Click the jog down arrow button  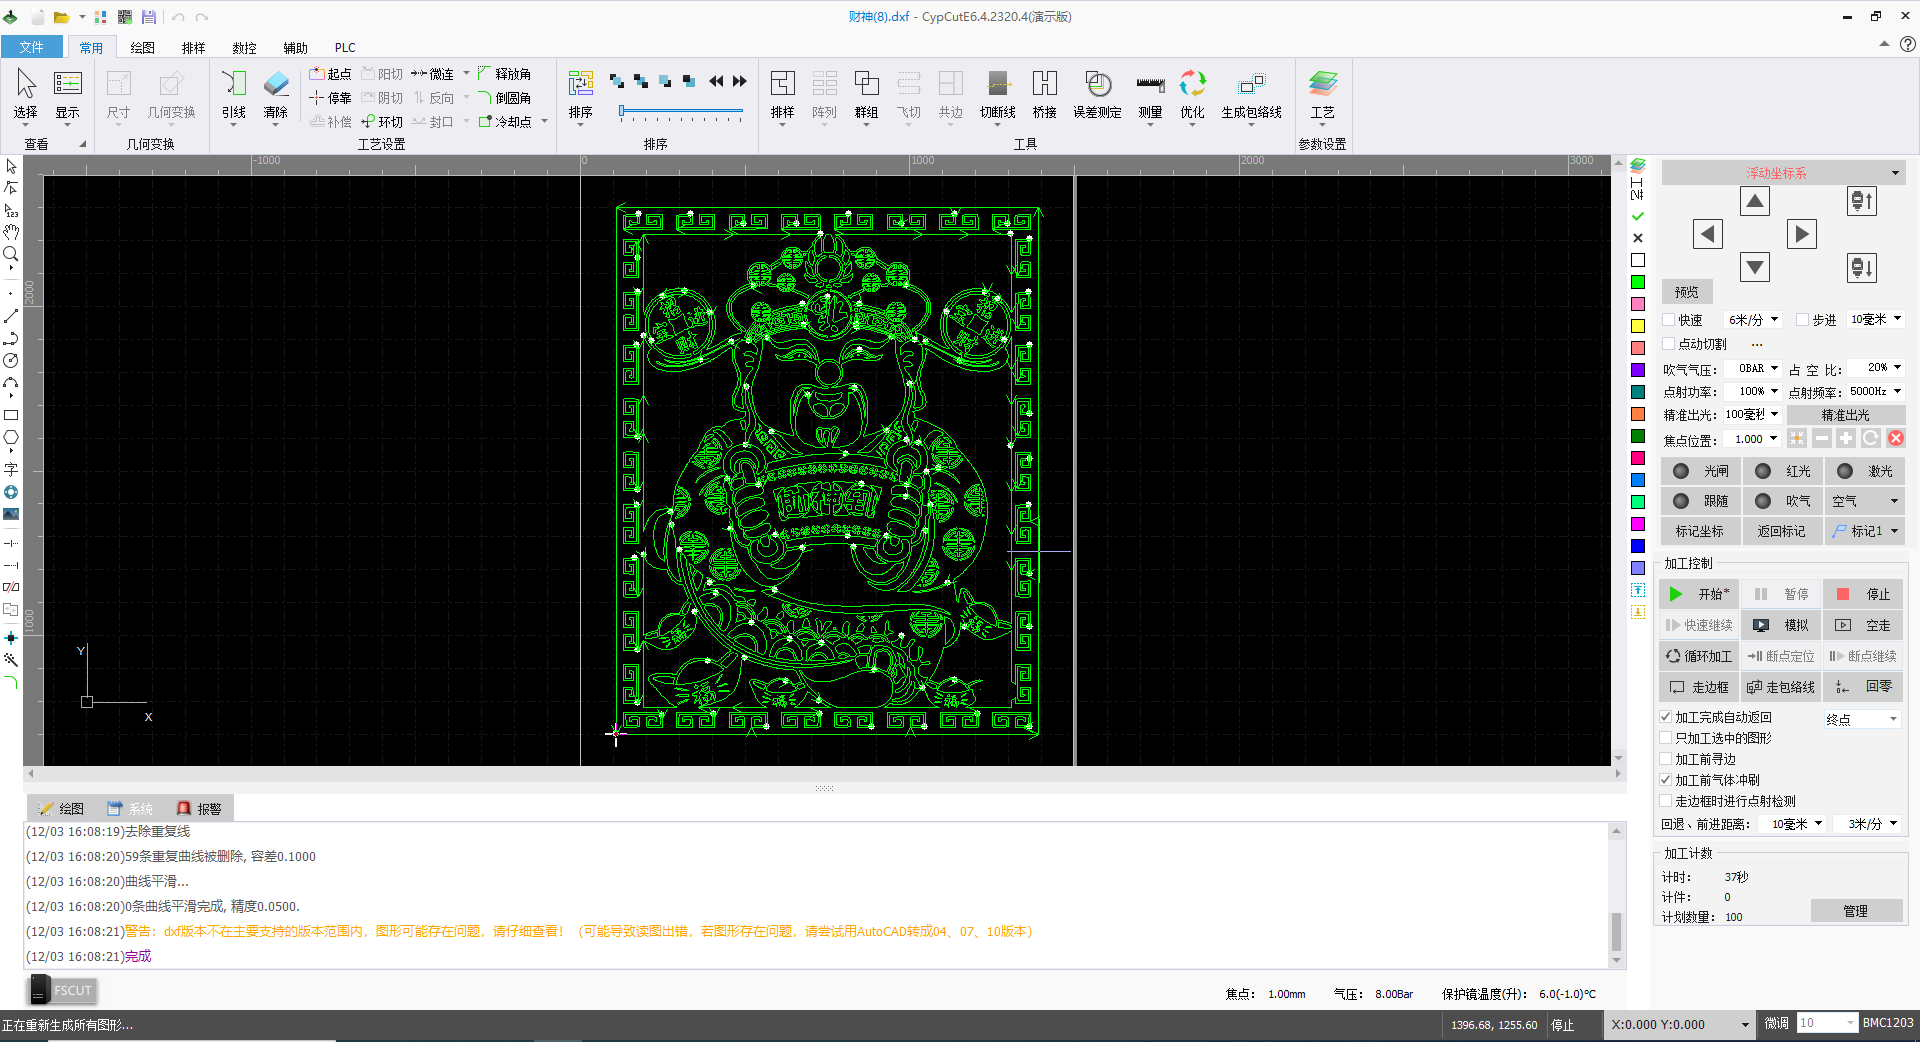1755,267
